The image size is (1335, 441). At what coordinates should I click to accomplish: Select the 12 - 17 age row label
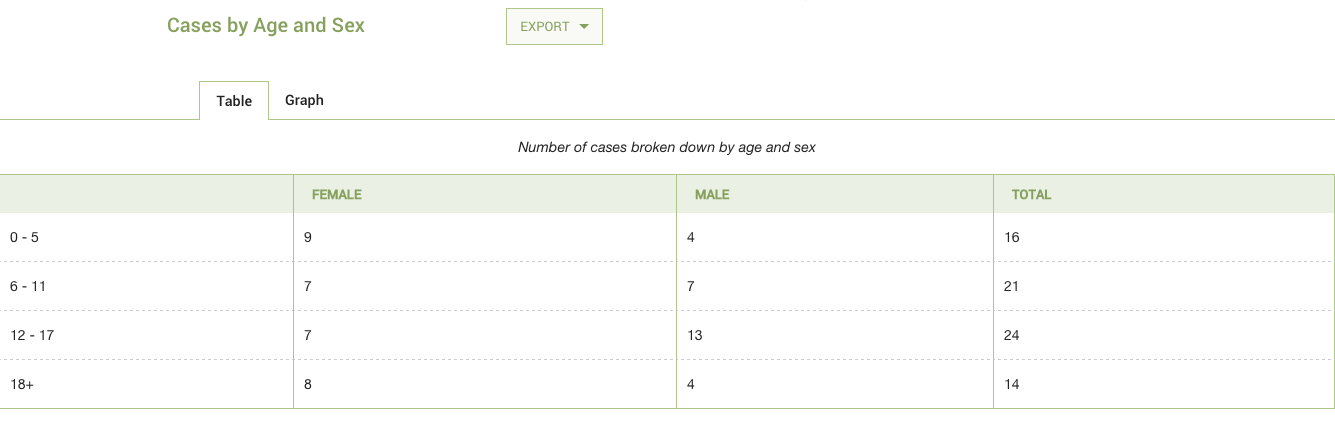(x=32, y=335)
